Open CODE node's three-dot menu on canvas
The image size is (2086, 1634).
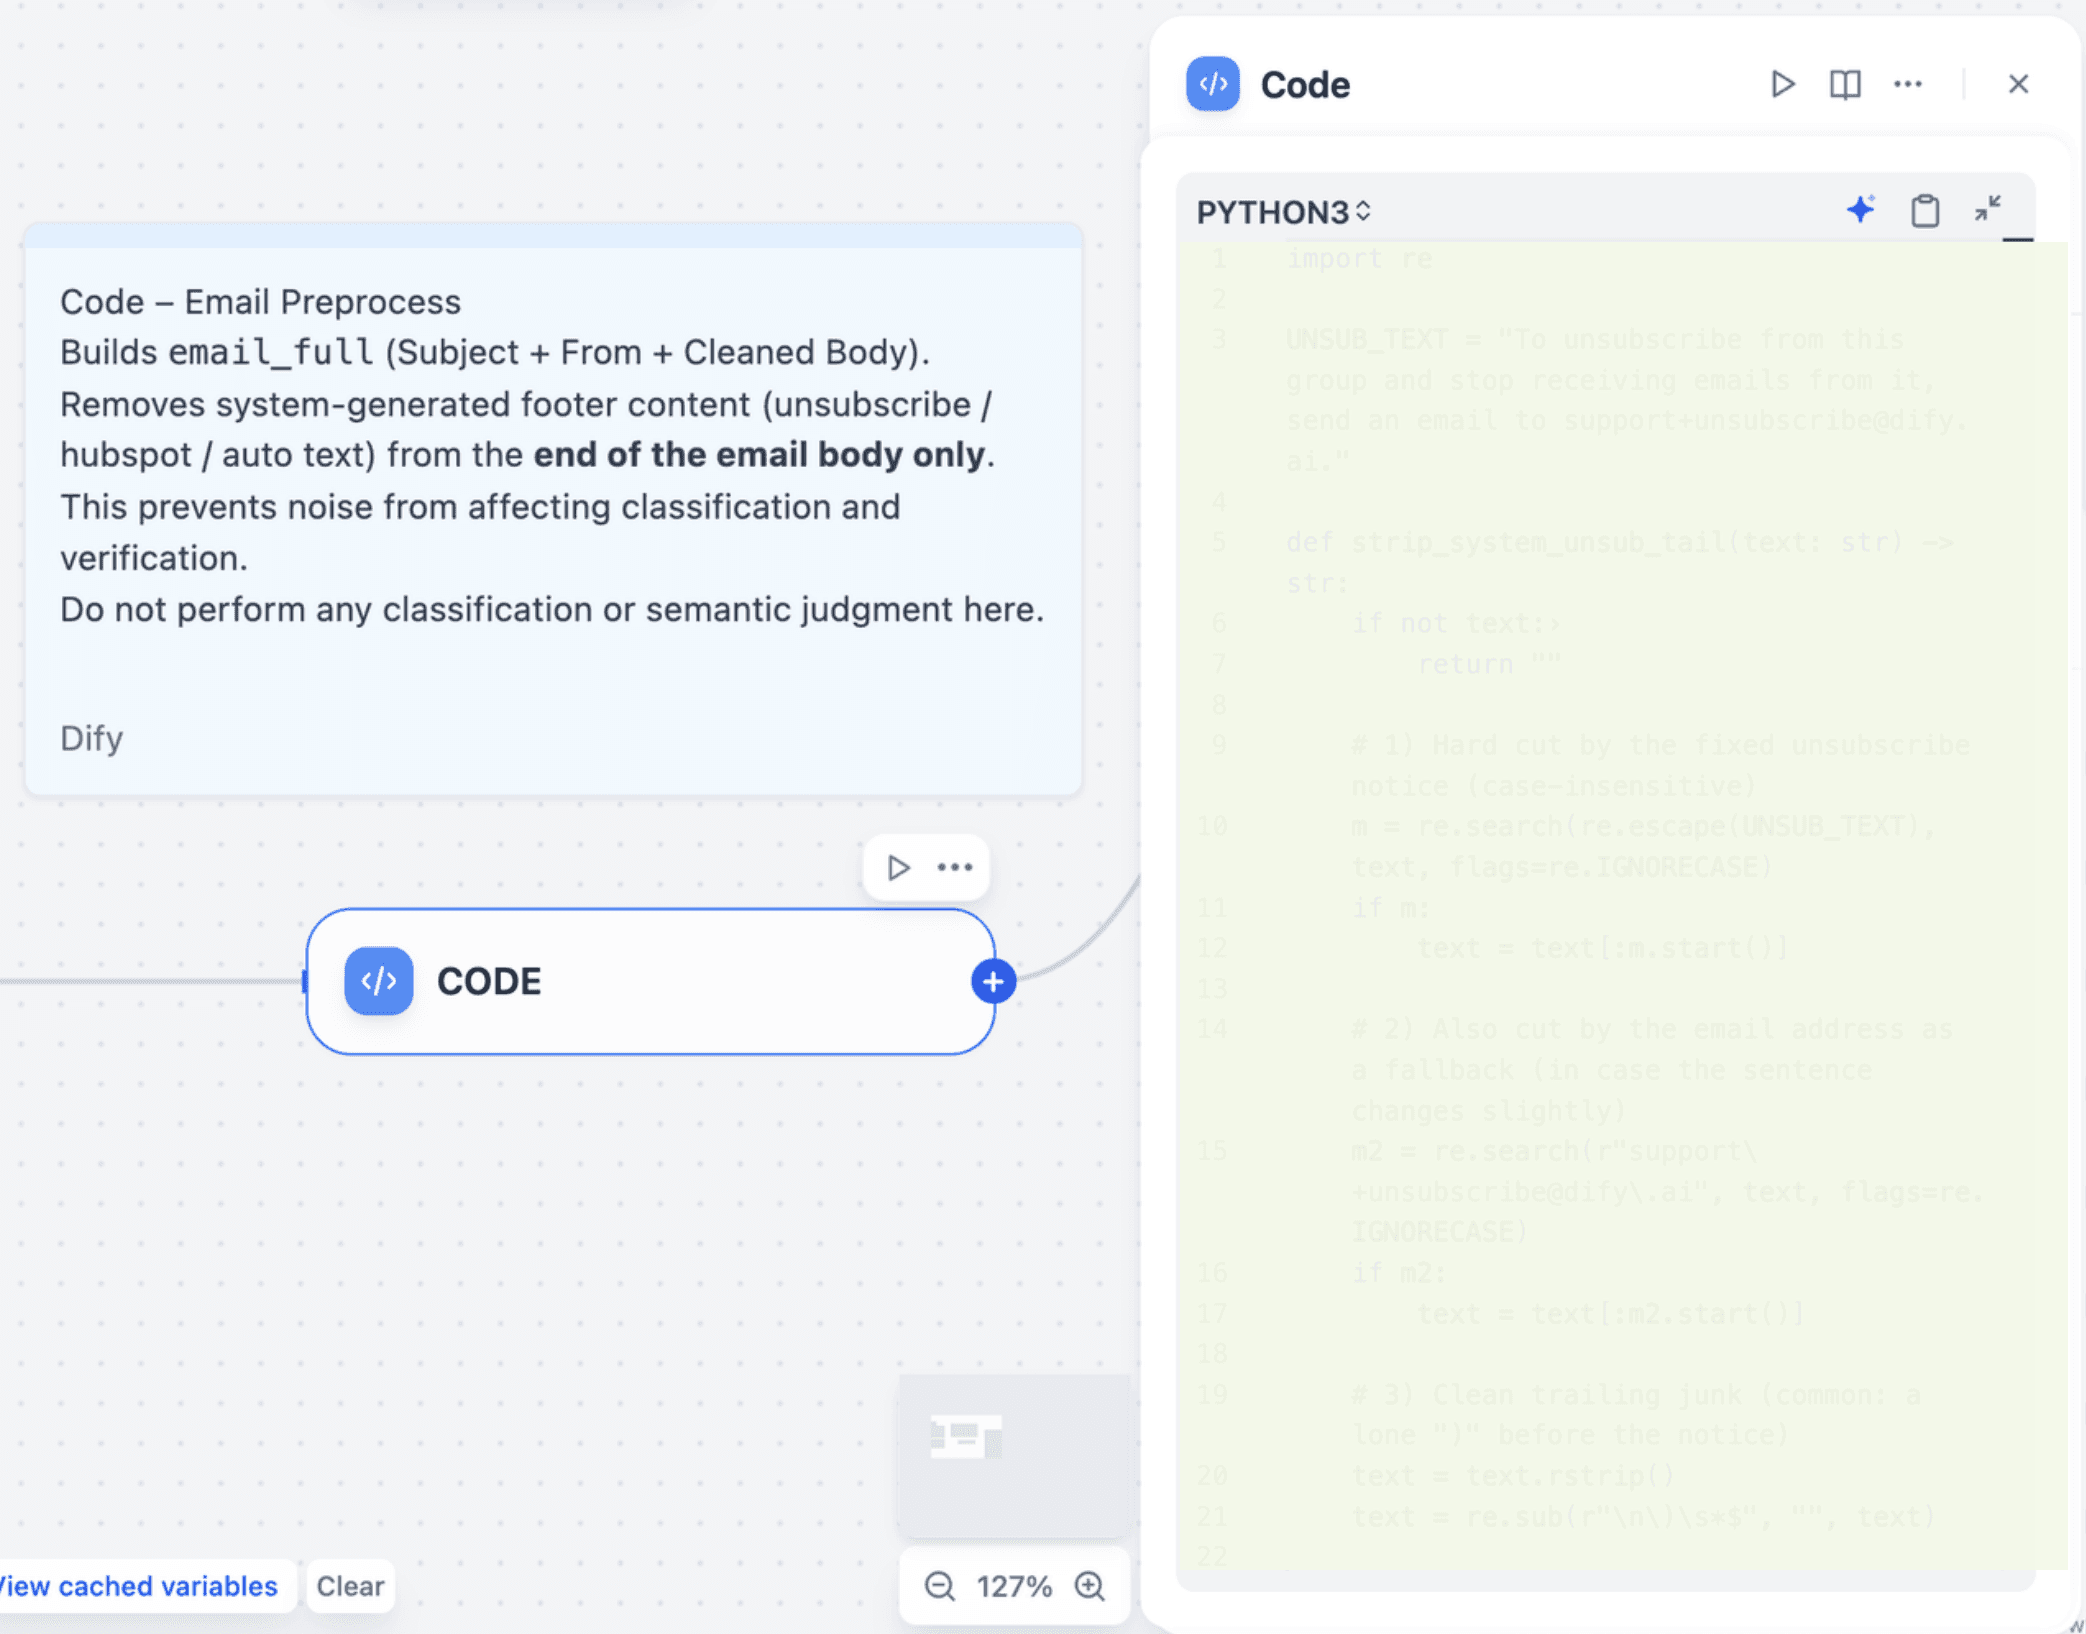pyautogui.click(x=955, y=867)
